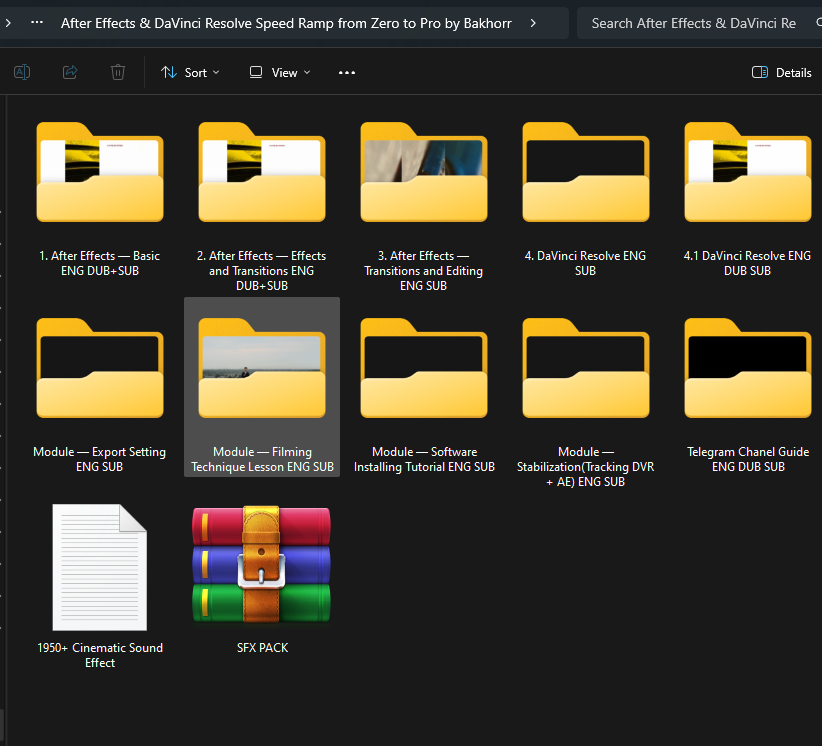Open the 4. DaVinci Resolve ENG SUB folder
Image resolution: width=822 pixels, height=746 pixels.
[x=585, y=181]
